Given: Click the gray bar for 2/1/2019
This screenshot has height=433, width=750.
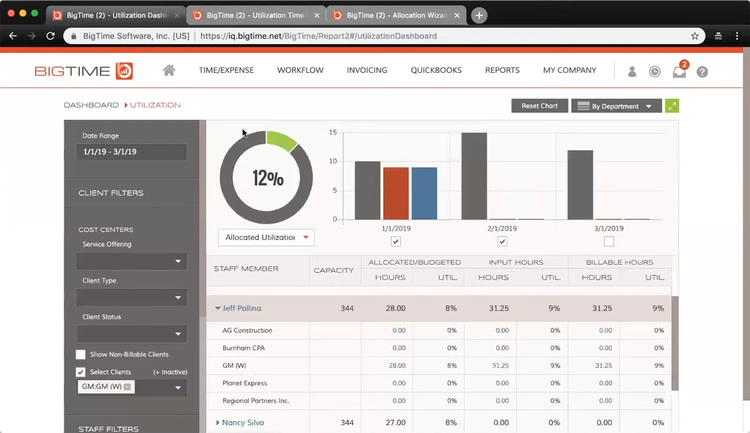Looking at the screenshot, I should pyautogui.click(x=474, y=176).
